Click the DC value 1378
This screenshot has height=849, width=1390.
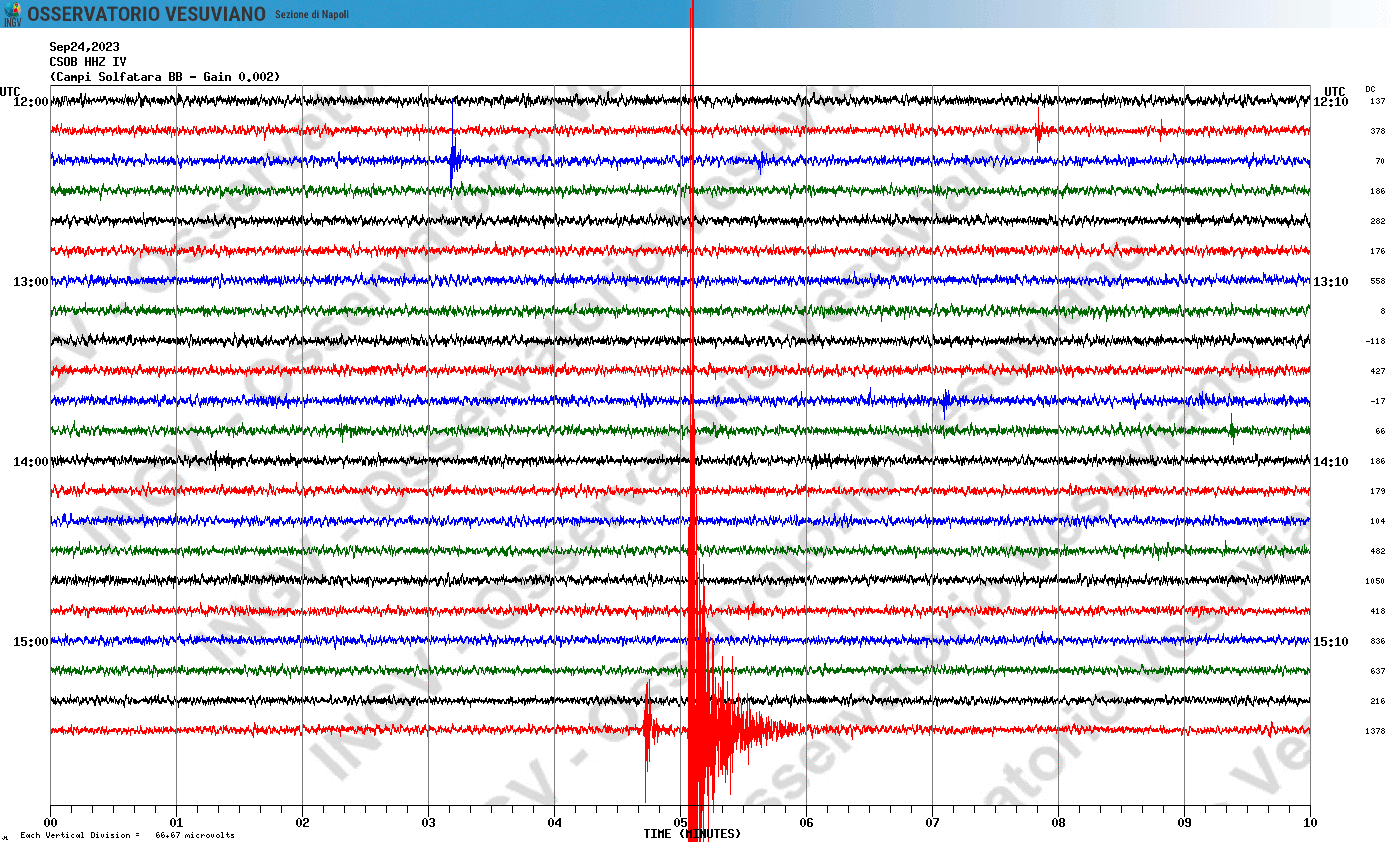pos(1376,731)
